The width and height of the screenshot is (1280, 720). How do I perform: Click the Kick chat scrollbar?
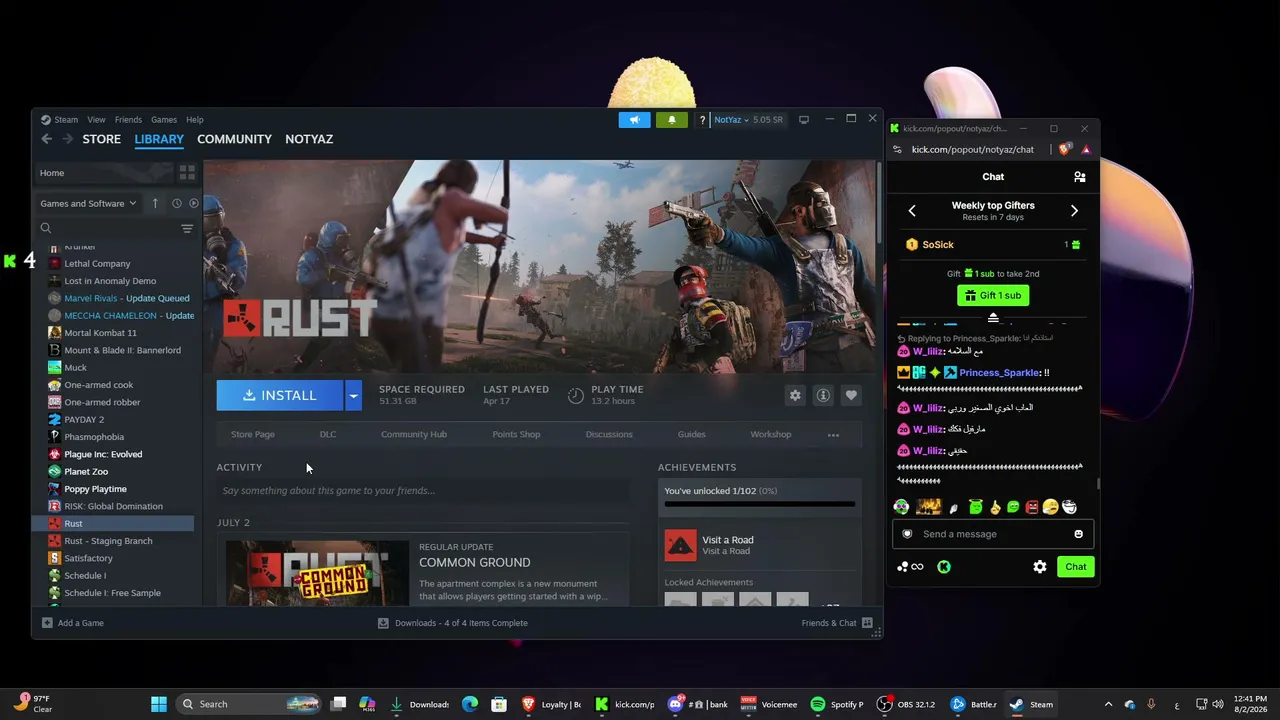pos(1098,484)
